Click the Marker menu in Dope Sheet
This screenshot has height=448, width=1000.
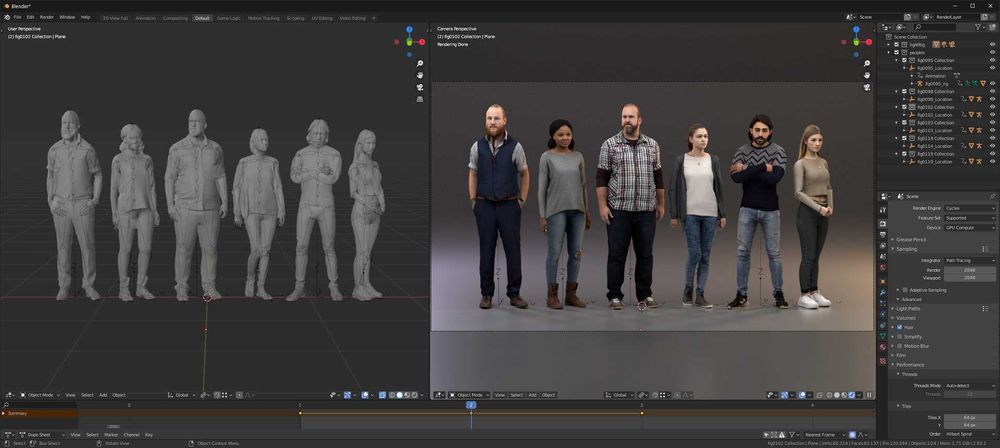[x=110, y=435]
